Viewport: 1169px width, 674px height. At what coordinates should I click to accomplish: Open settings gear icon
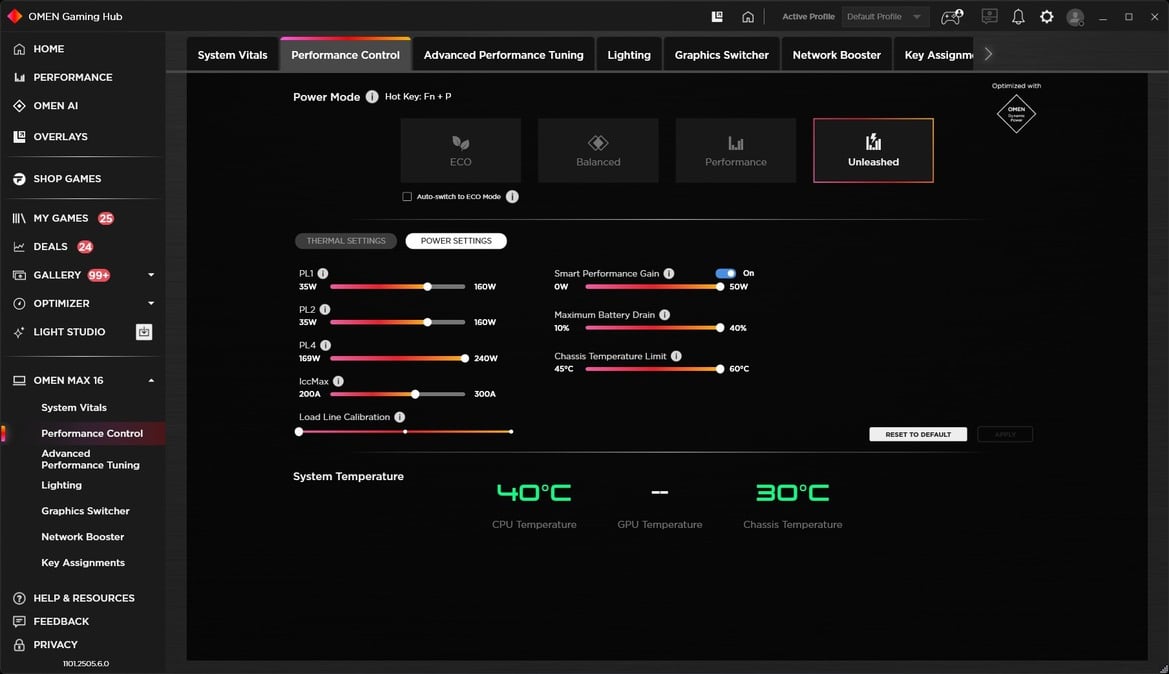tap(1047, 16)
